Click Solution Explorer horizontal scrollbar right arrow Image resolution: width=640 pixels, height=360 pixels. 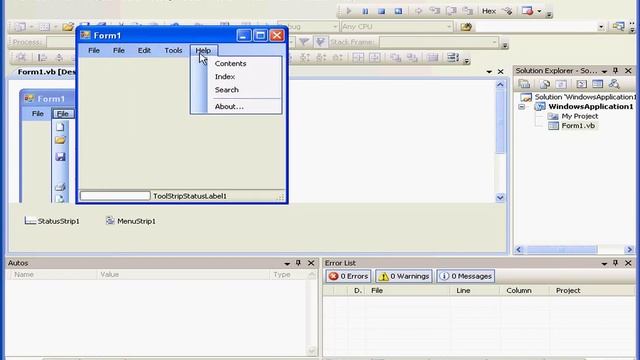point(629,249)
